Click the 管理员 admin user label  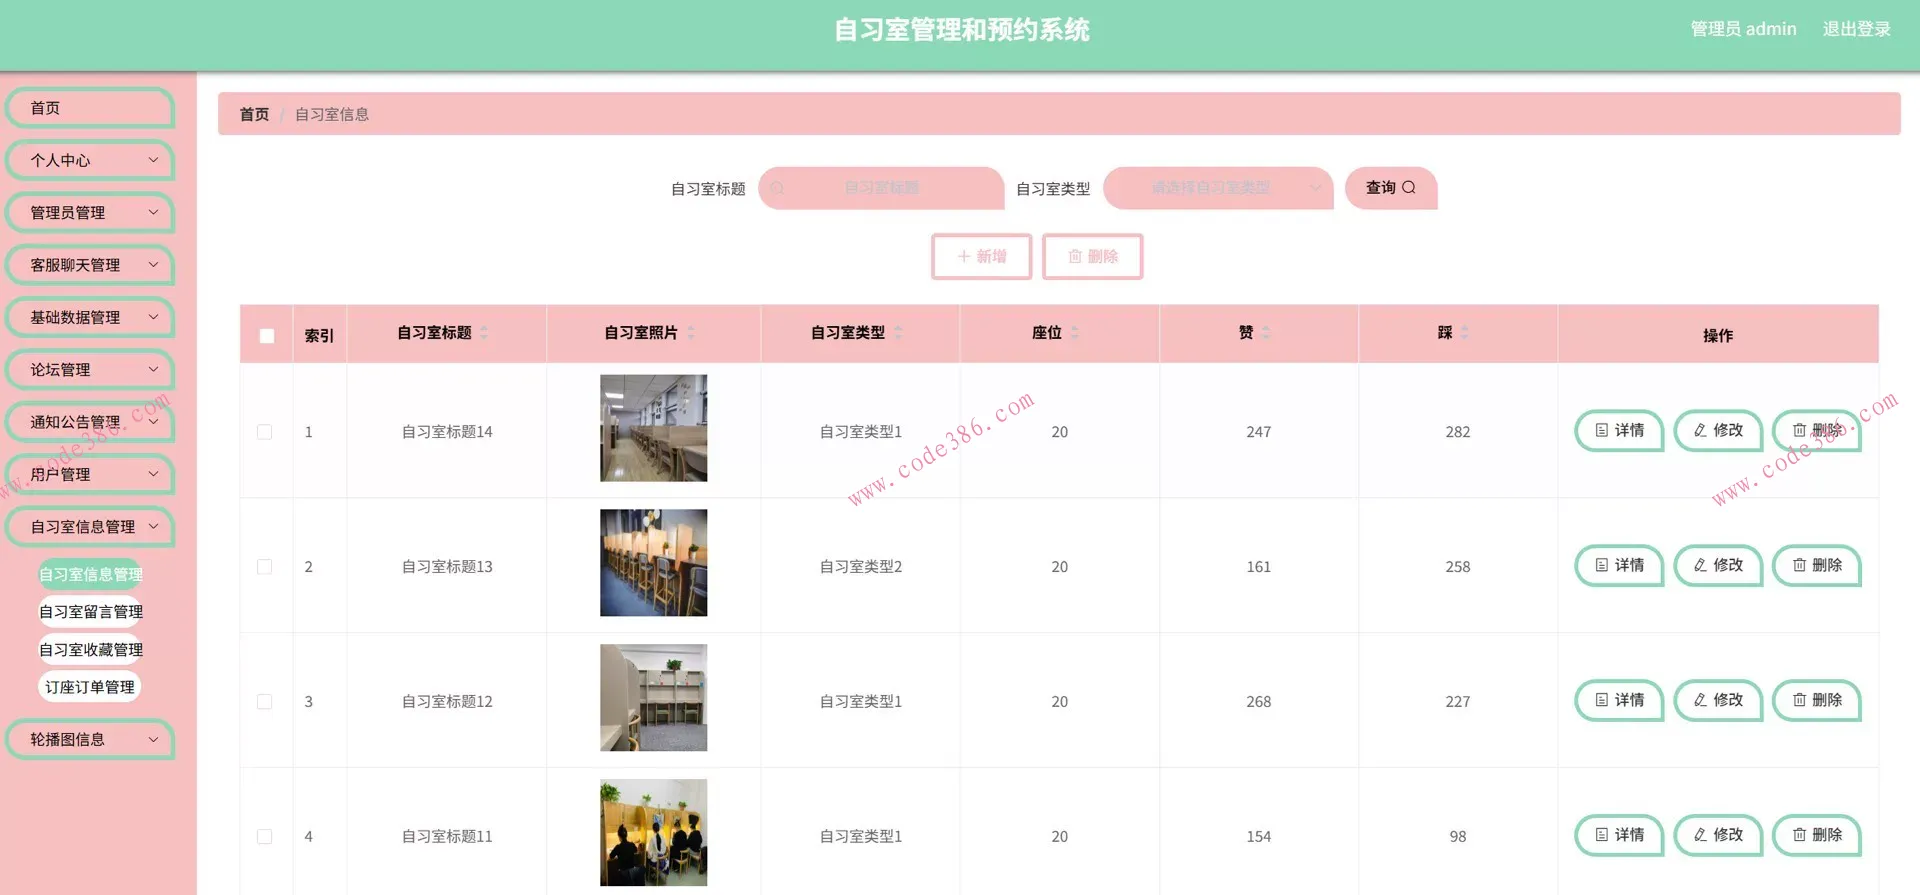(1743, 29)
